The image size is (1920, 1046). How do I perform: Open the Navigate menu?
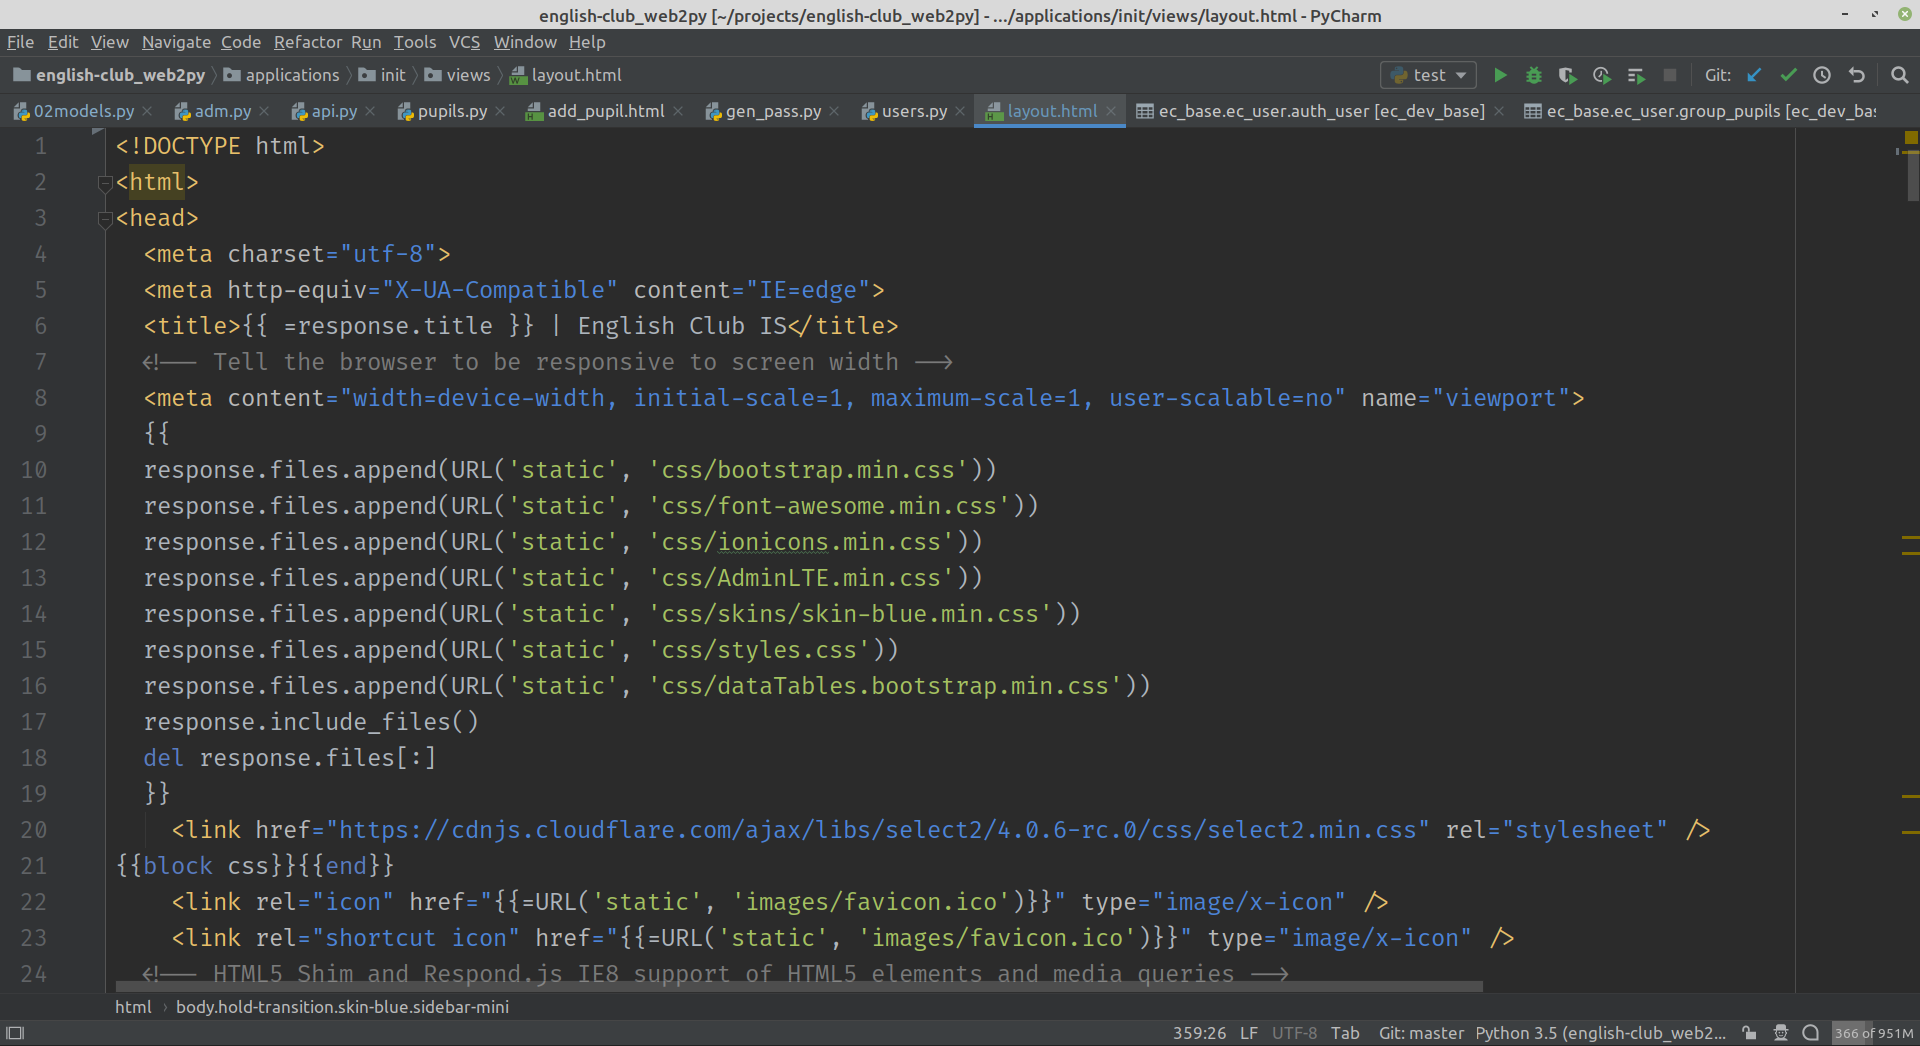coord(176,42)
